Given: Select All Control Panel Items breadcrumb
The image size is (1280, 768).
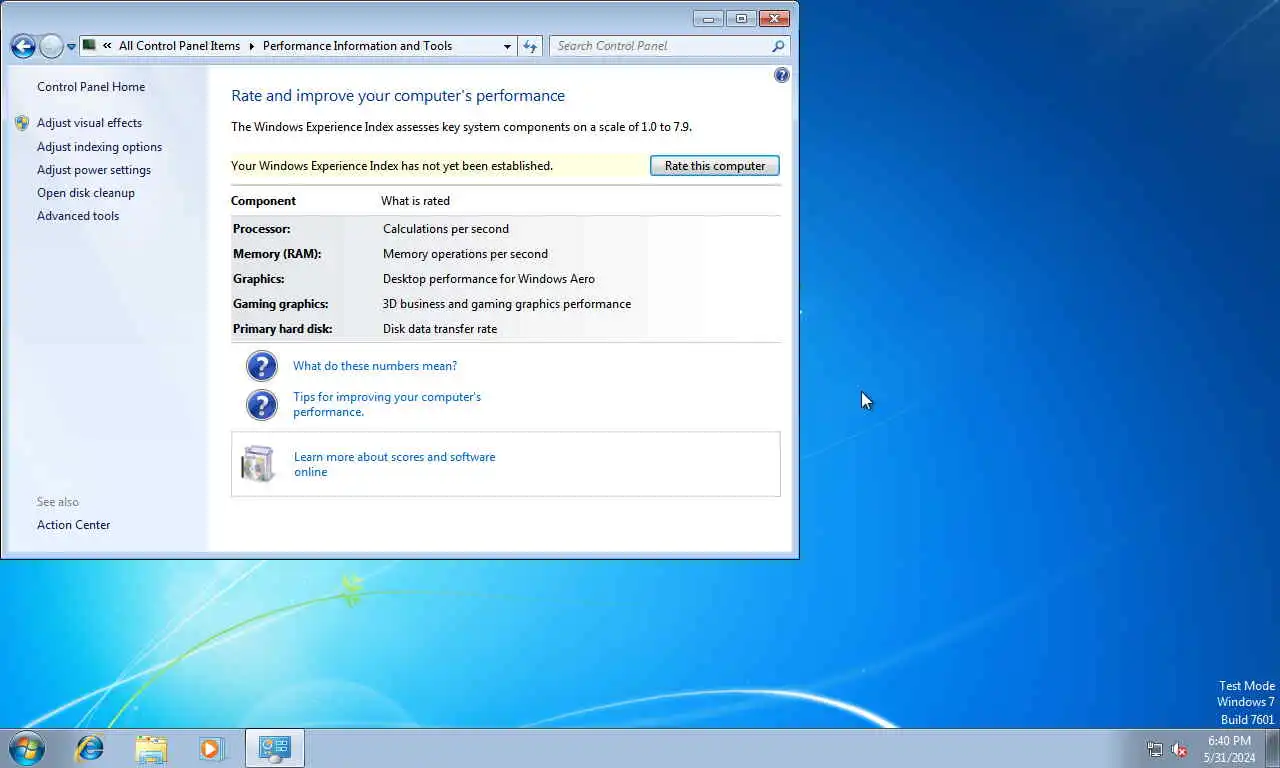Looking at the screenshot, I should pyautogui.click(x=179, y=46).
